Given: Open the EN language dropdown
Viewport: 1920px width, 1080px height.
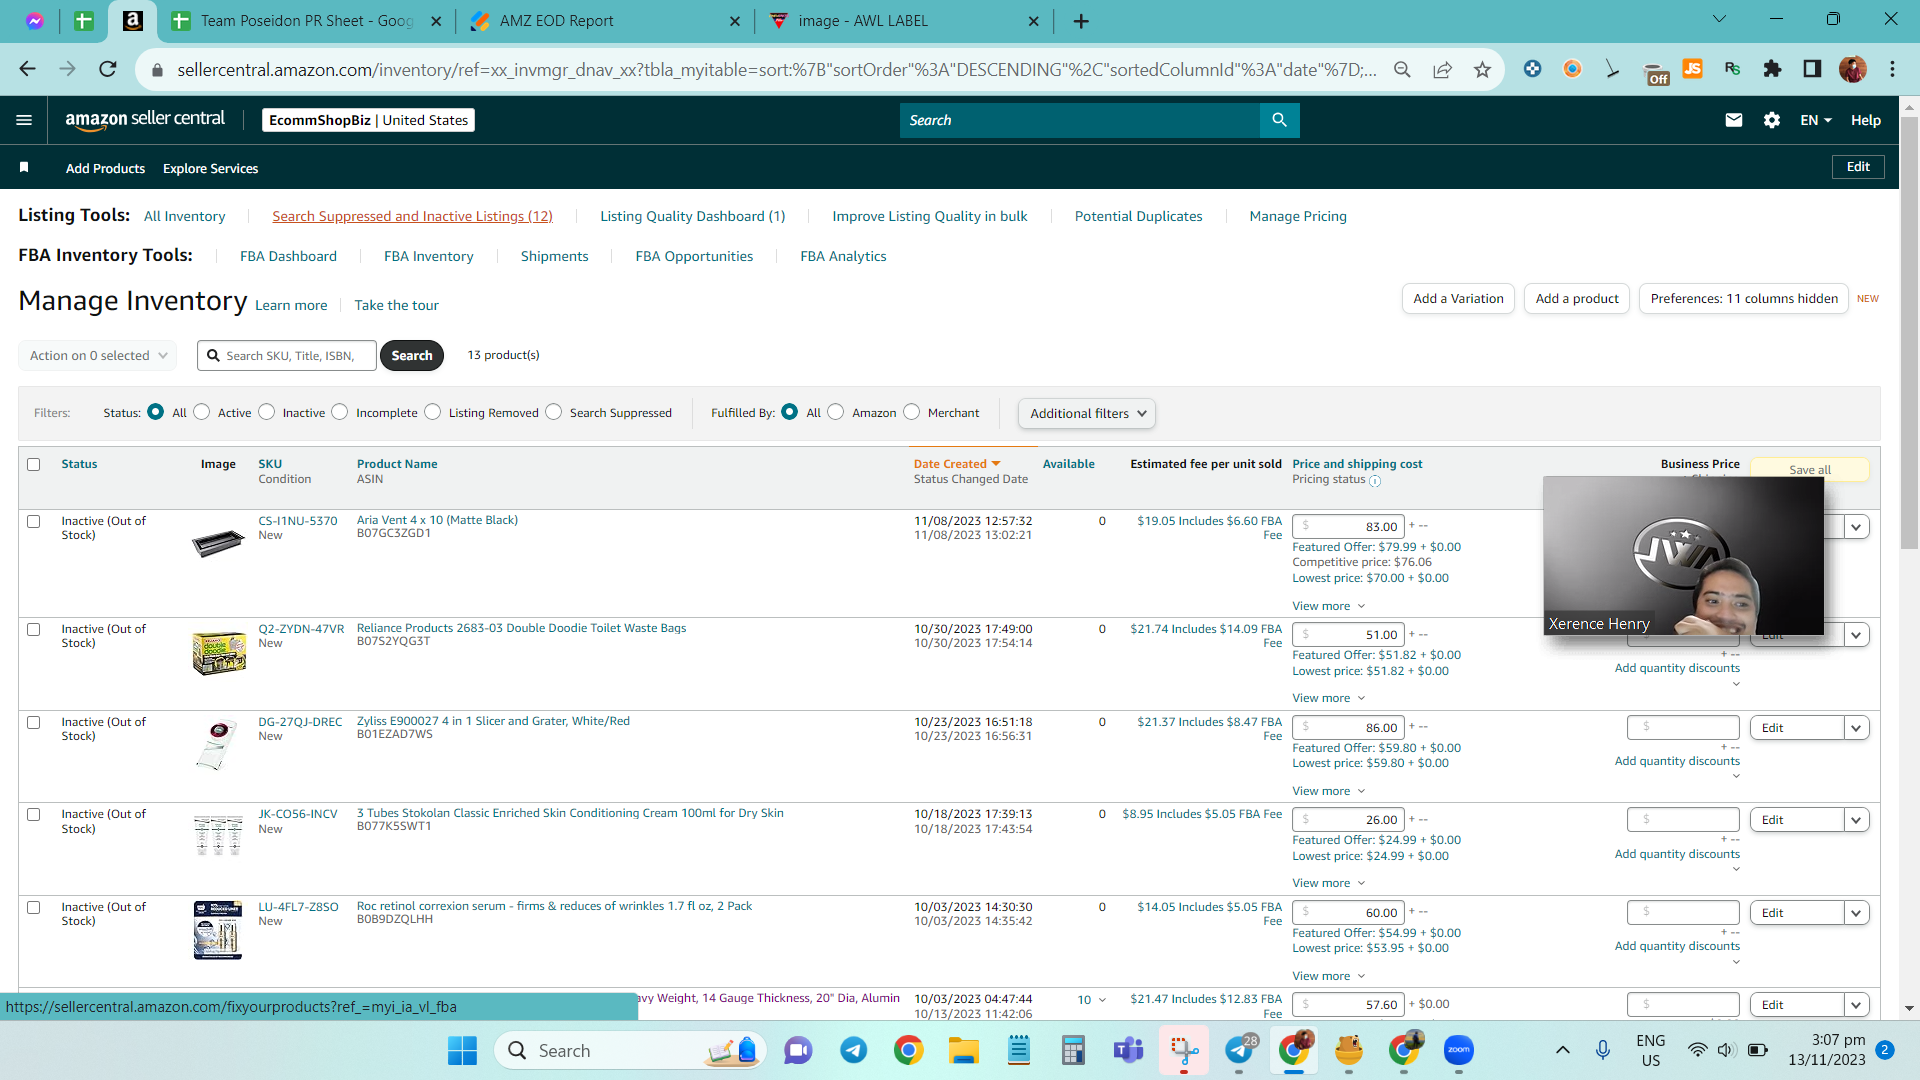Looking at the screenshot, I should point(1816,120).
